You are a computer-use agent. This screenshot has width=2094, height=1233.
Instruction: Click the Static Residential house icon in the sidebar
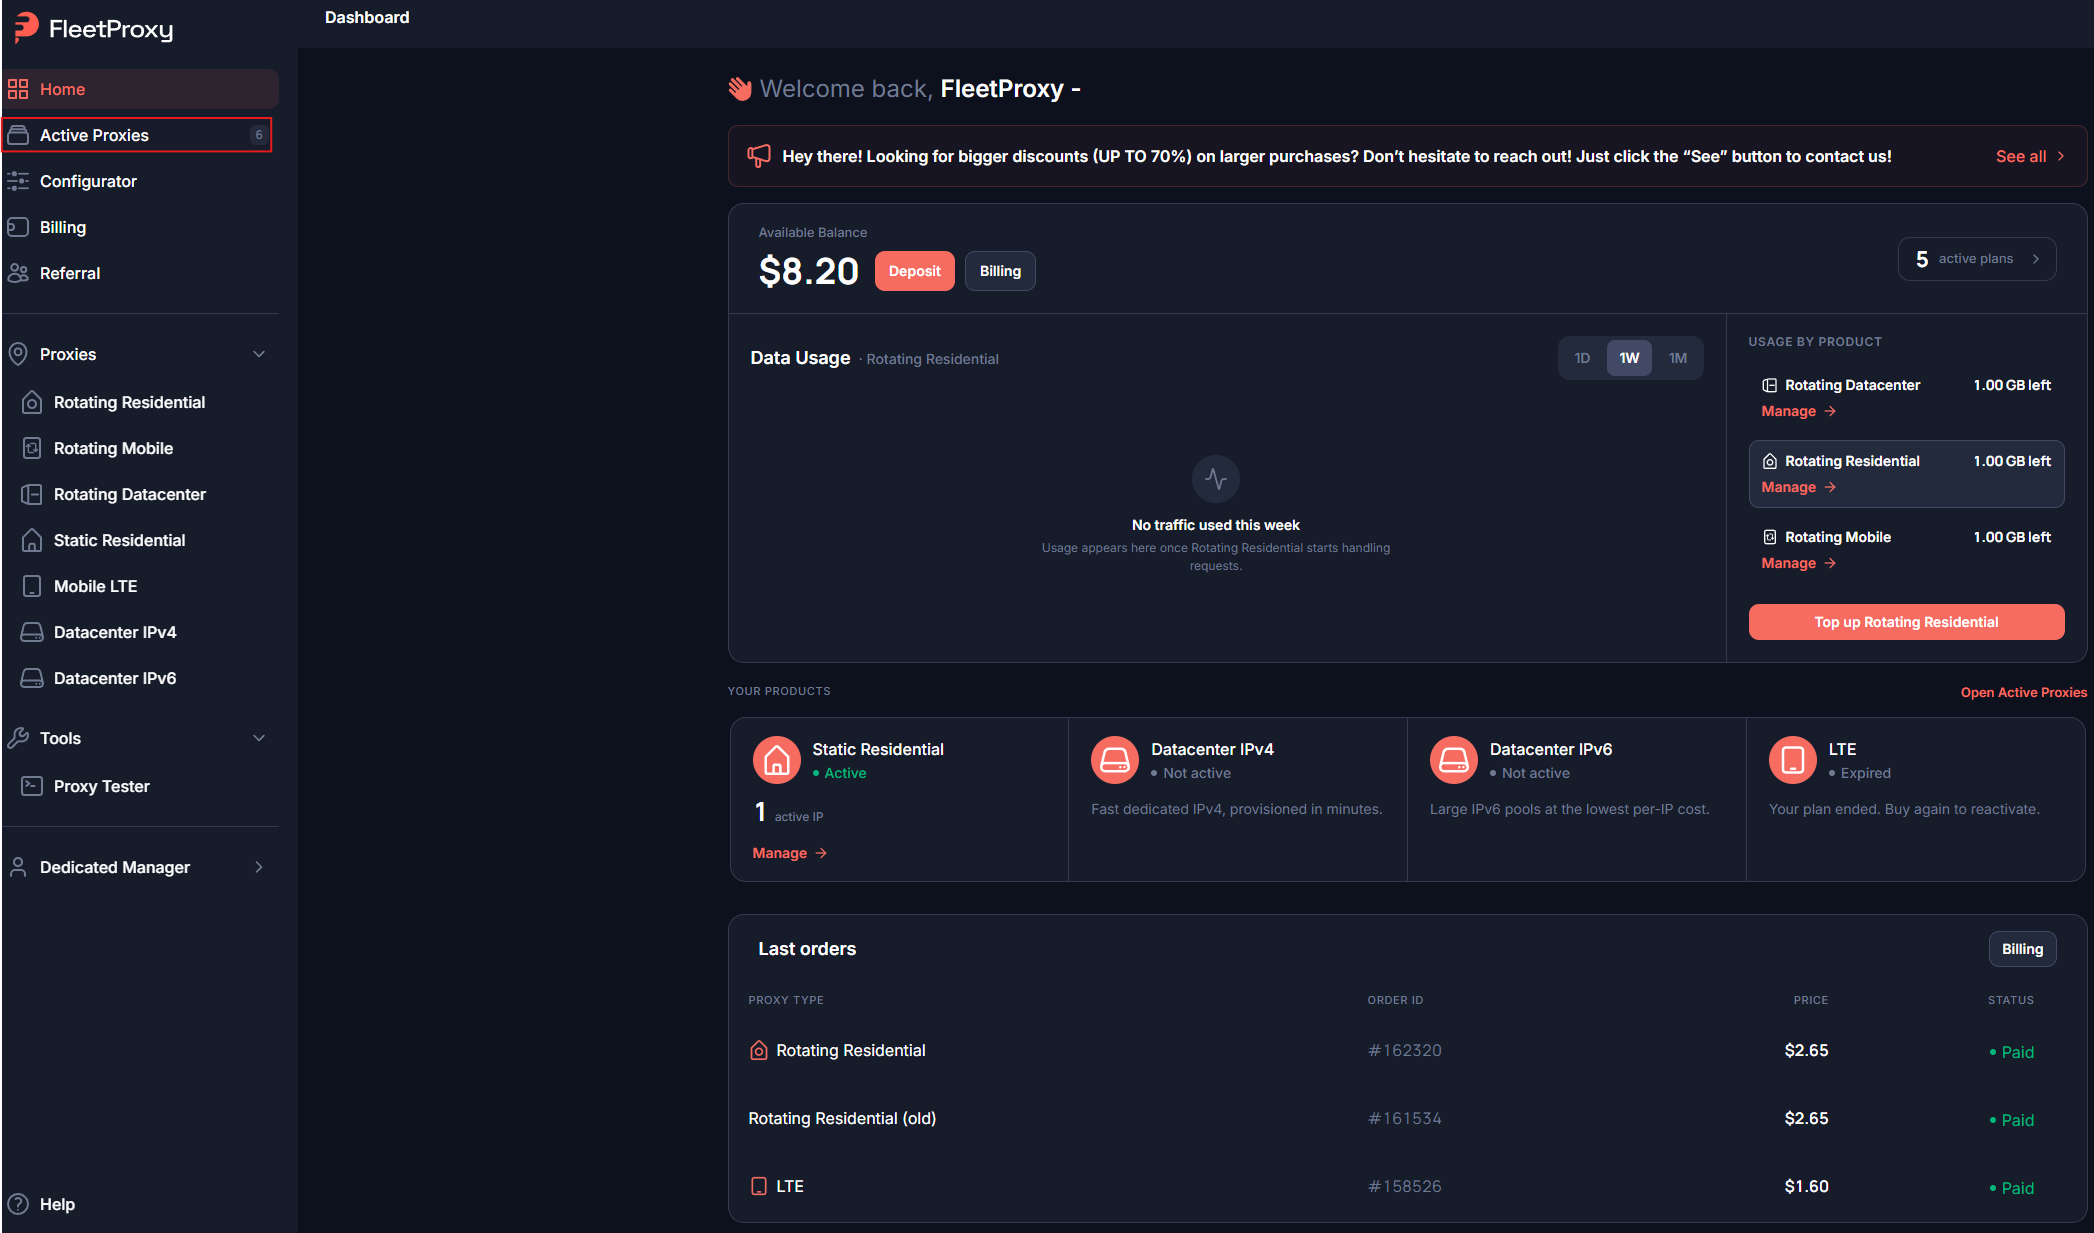[x=32, y=540]
